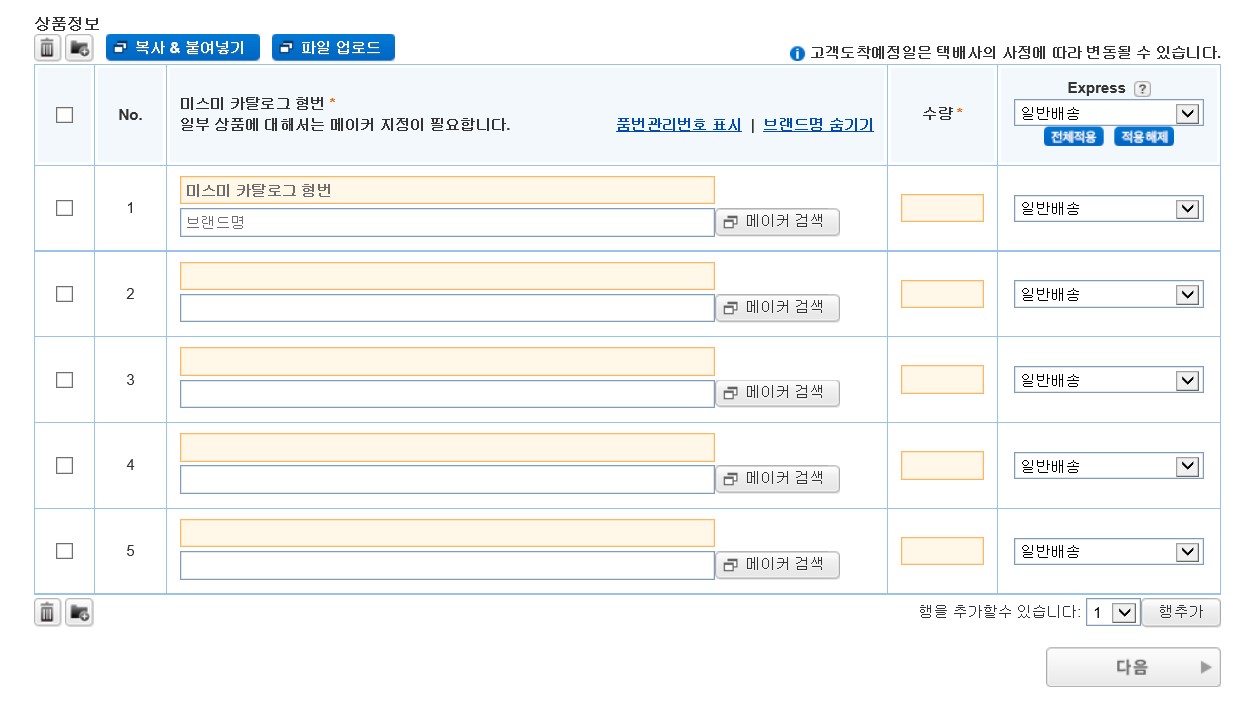This screenshot has height=727, width=1252.
Task: Open the header Express 일반배송 dropdown
Action: [1108, 113]
